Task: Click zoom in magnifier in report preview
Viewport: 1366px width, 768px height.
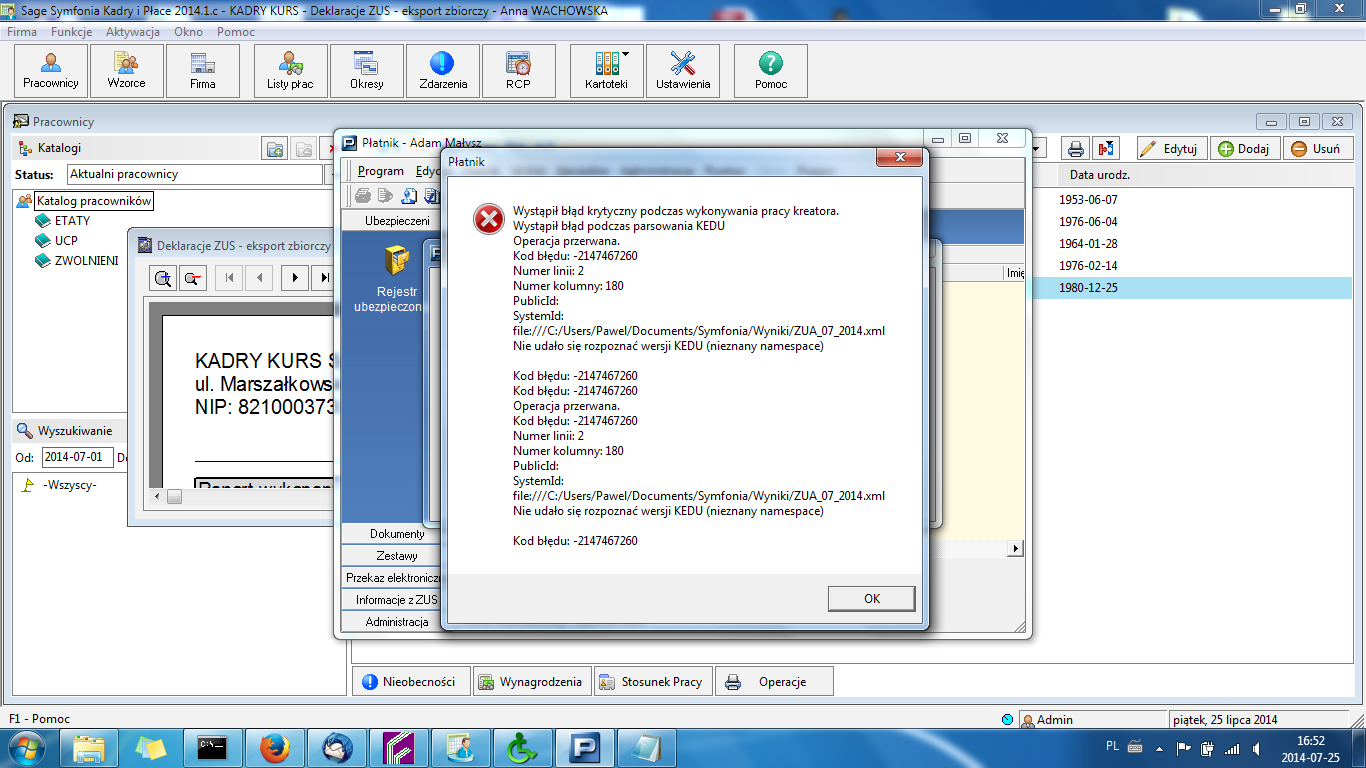Action: [163, 278]
